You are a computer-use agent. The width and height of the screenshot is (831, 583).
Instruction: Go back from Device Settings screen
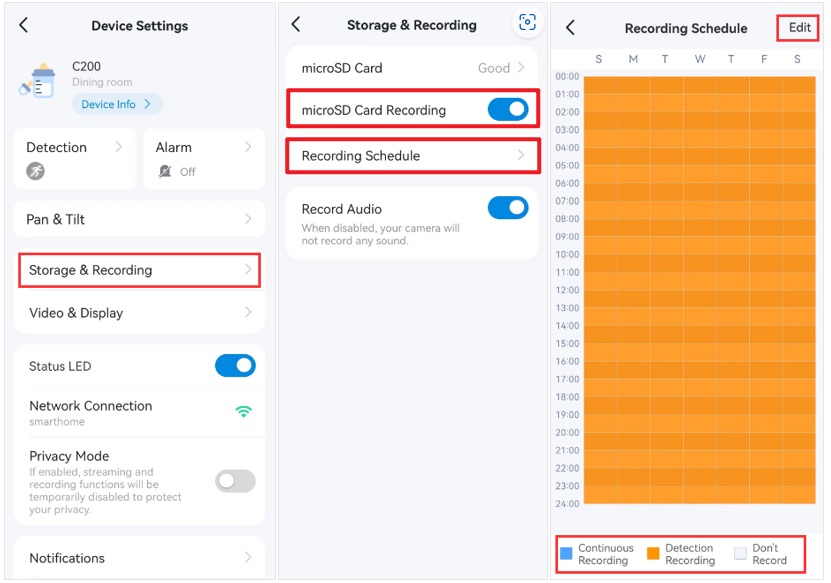24,26
